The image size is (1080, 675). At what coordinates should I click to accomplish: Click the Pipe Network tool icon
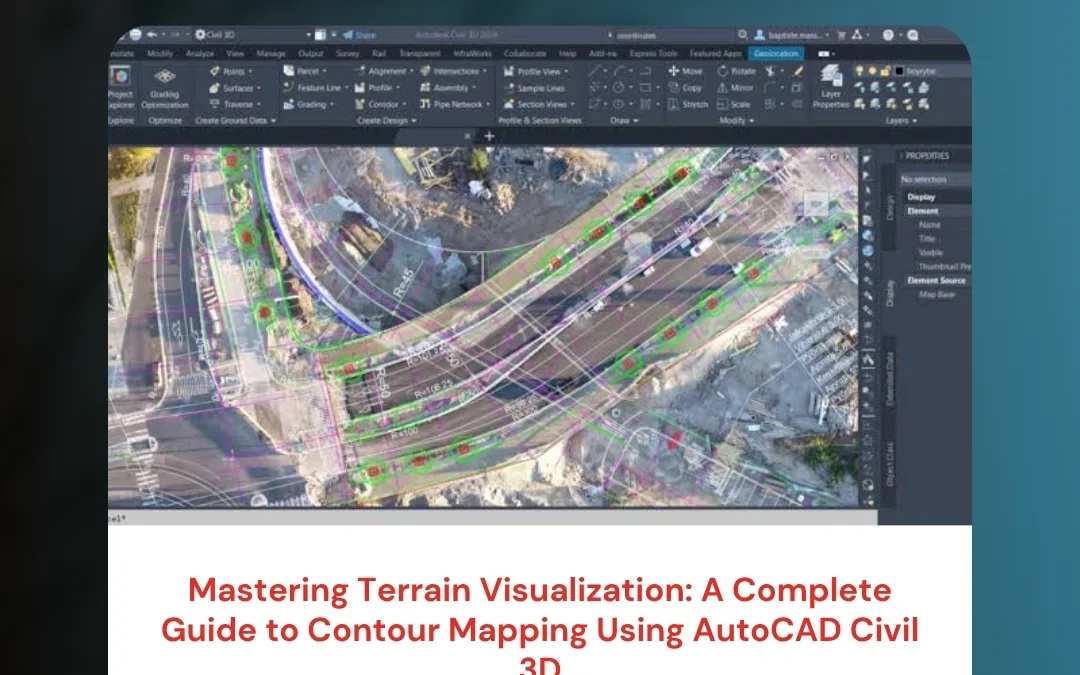(x=425, y=104)
